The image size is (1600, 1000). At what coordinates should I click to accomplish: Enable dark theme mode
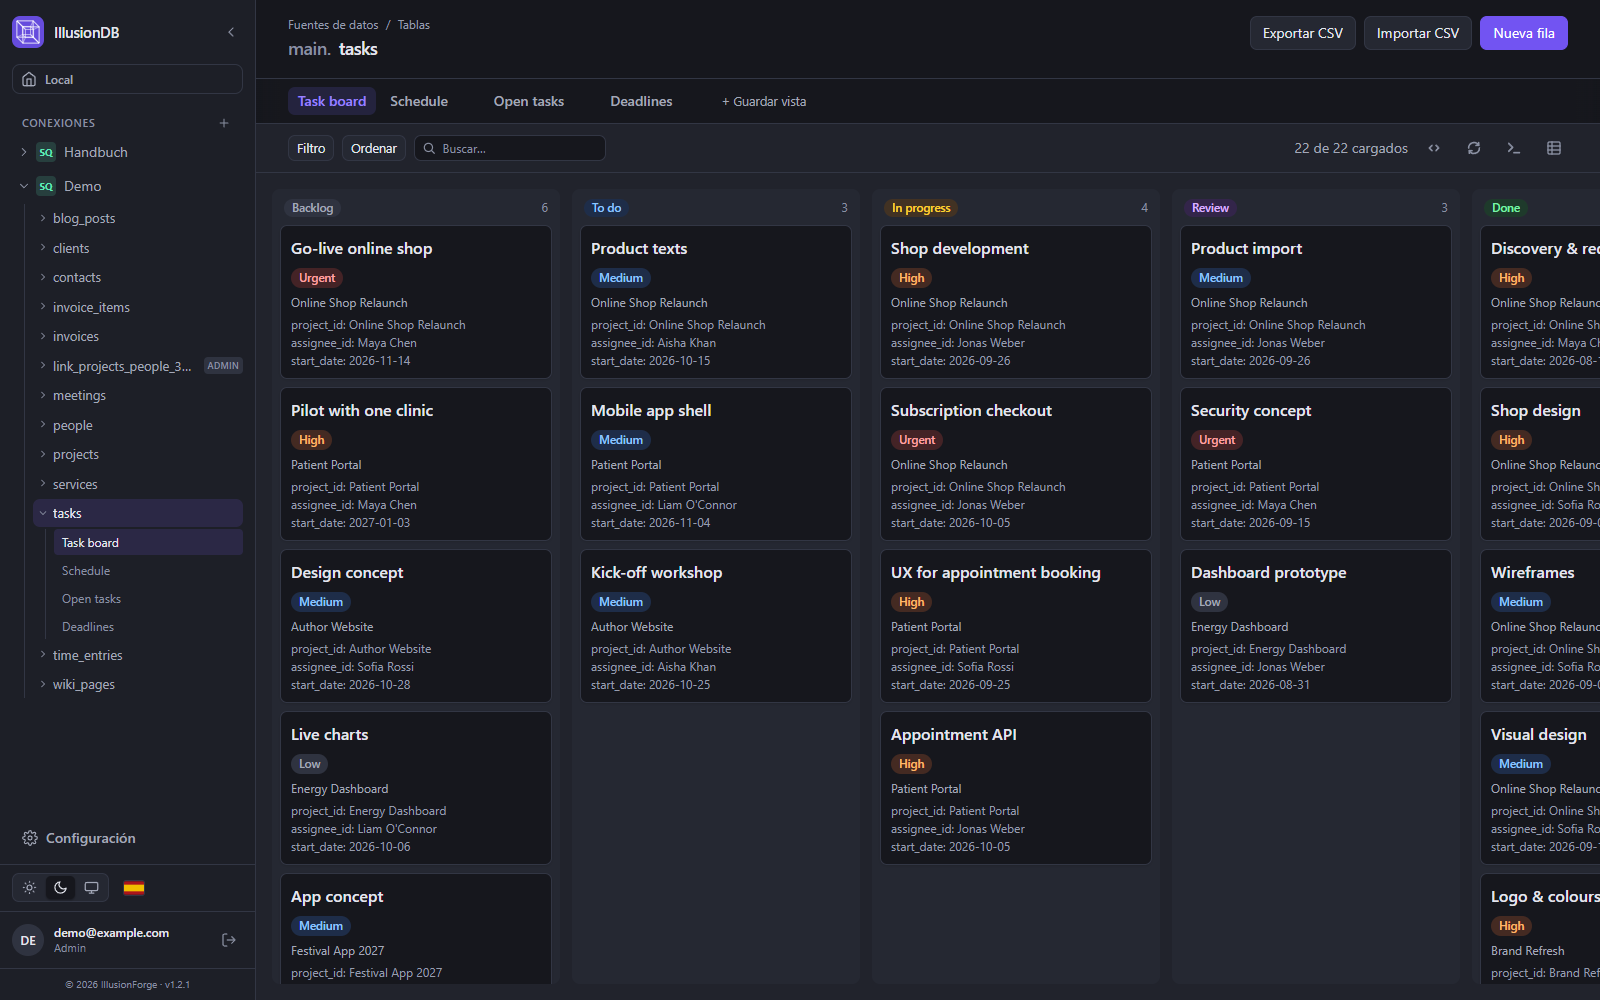61,887
